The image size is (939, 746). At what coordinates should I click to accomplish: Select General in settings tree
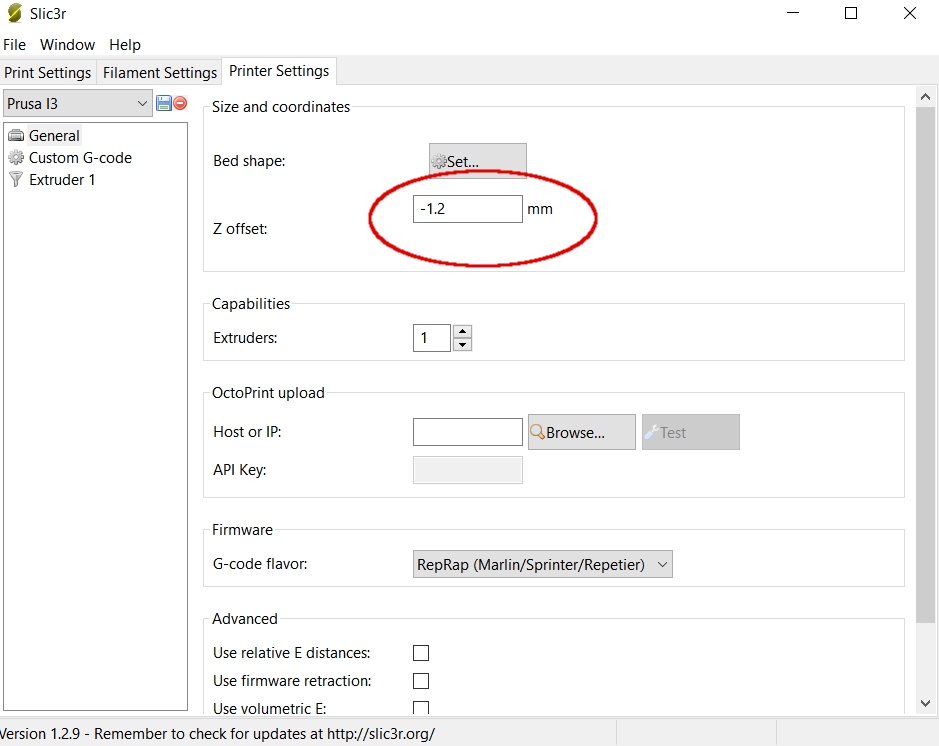(x=54, y=136)
